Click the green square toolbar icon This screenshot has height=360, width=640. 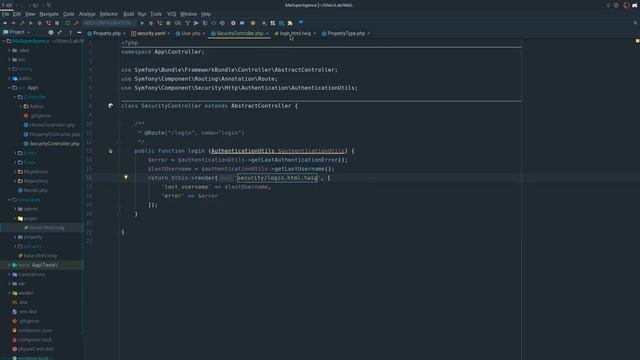click(67, 23)
